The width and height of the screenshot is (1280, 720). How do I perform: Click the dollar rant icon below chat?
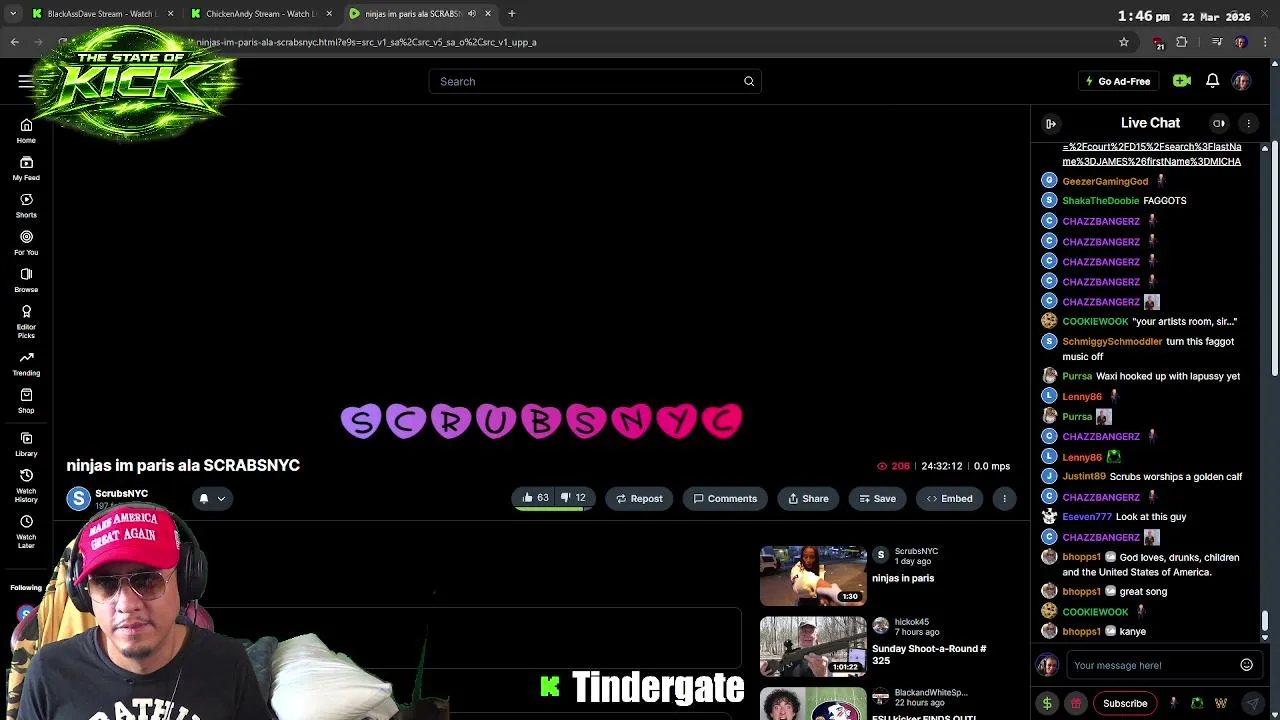coord(1047,703)
